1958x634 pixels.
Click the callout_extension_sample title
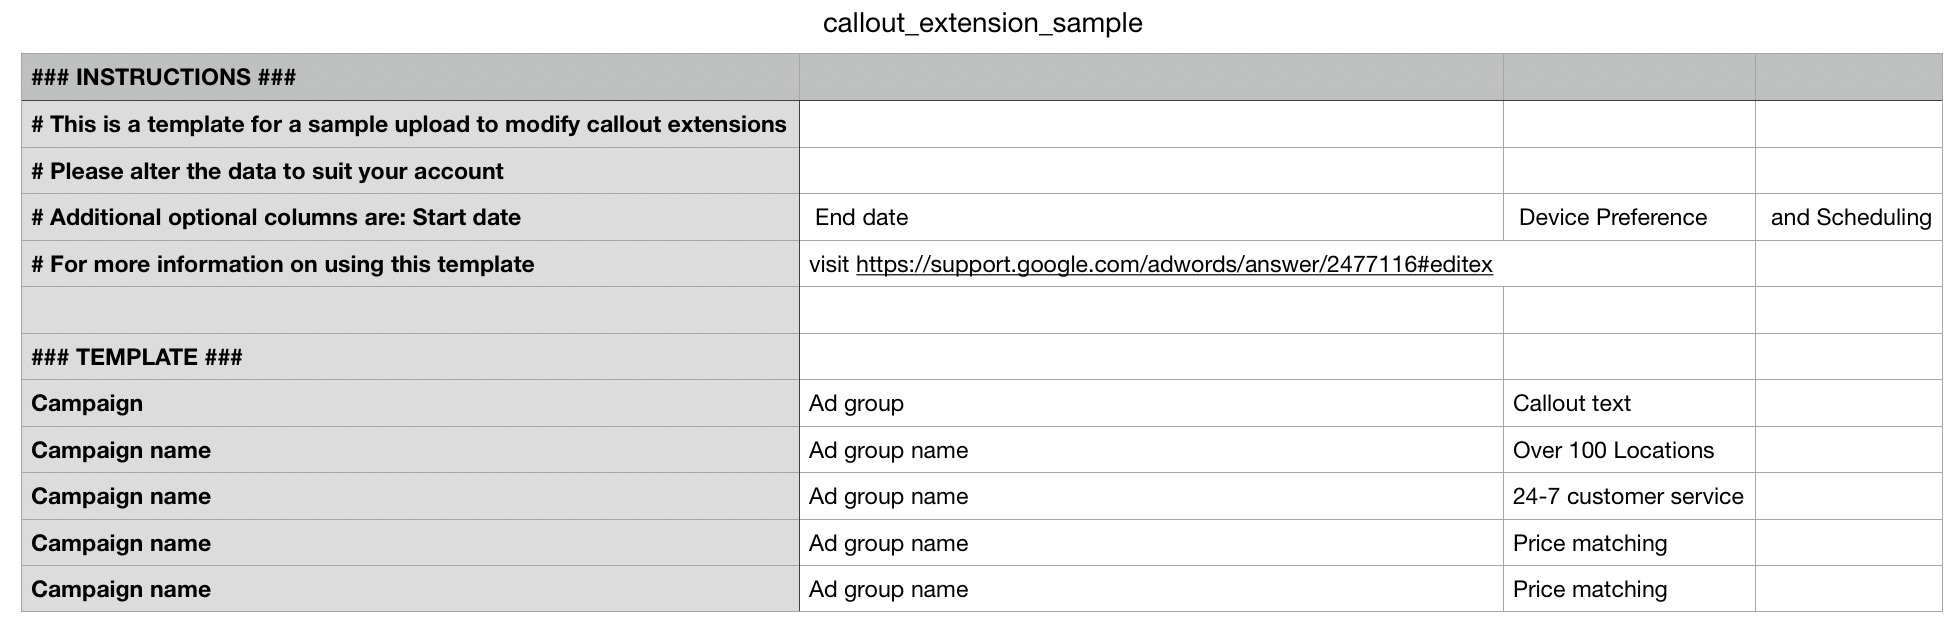point(982,23)
